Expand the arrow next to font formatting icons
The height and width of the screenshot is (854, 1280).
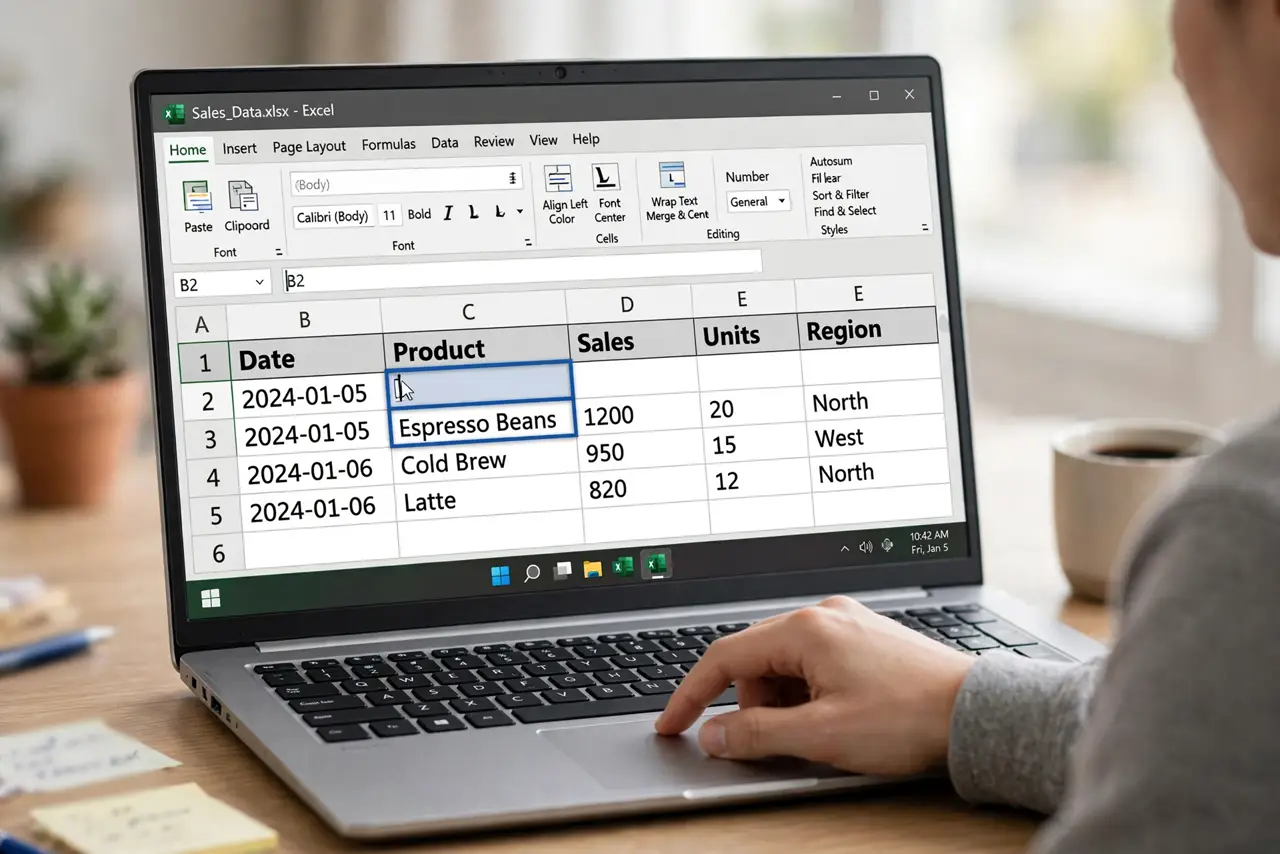pyautogui.click(x=519, y=212)
